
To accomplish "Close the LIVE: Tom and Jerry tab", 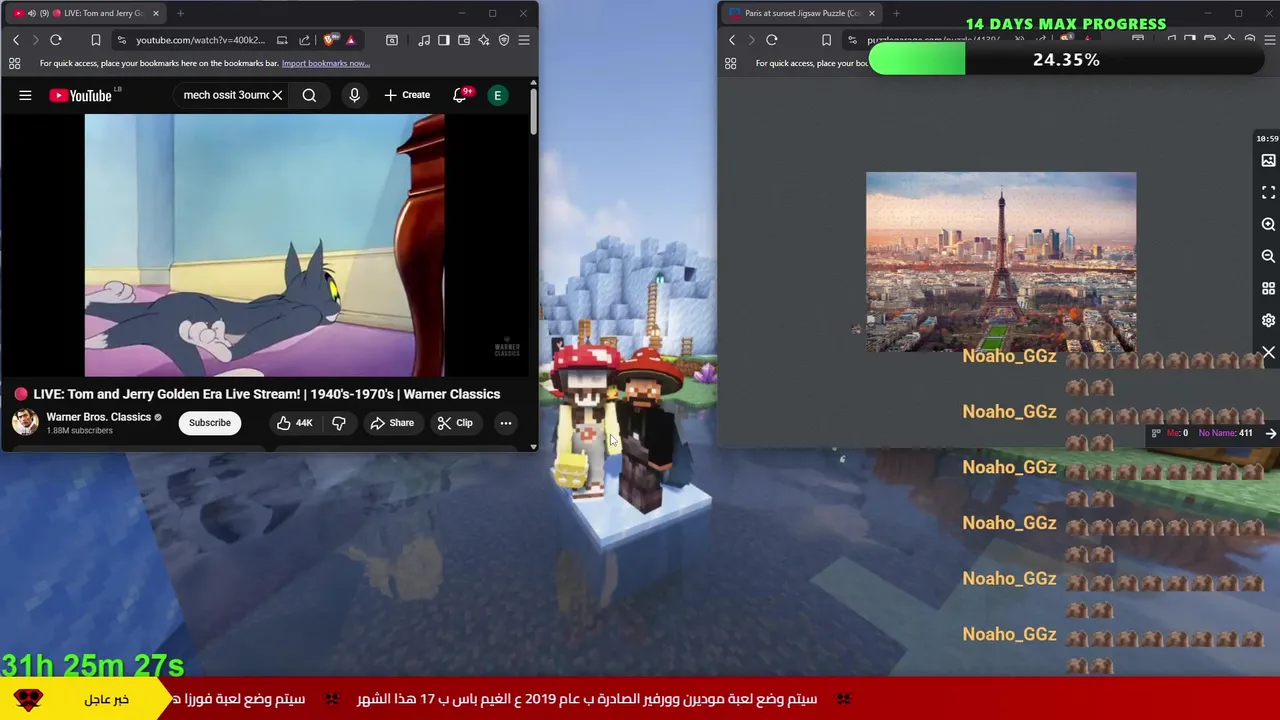I will [x=155, y=13].
